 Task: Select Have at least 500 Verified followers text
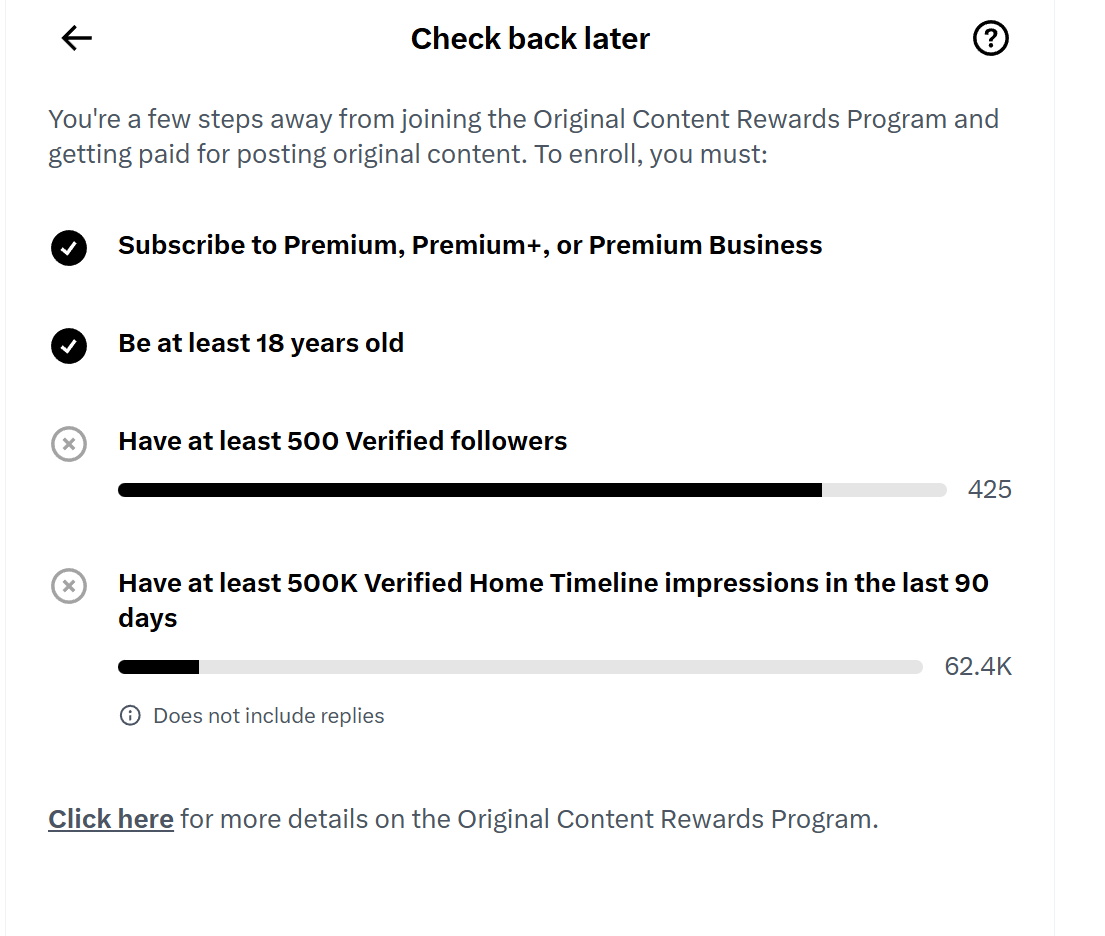pos(342,441)
